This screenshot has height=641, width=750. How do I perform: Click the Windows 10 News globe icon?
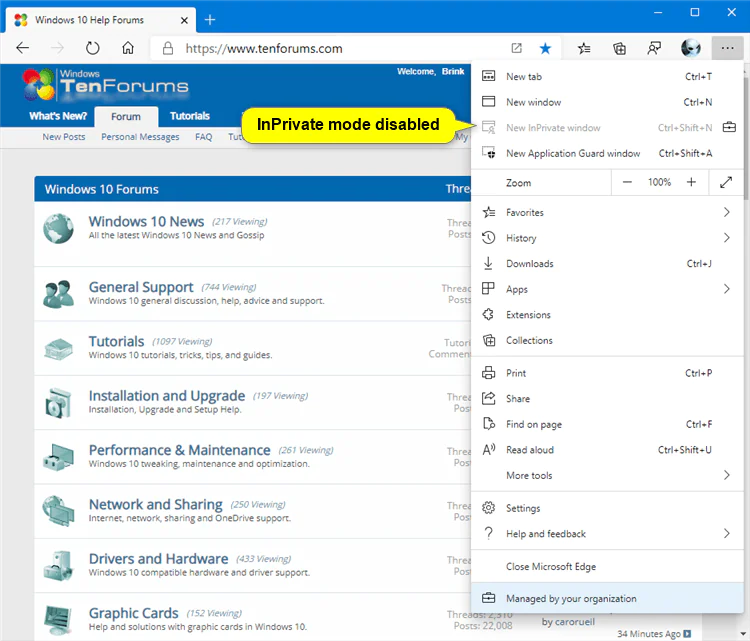pos(58,229)
